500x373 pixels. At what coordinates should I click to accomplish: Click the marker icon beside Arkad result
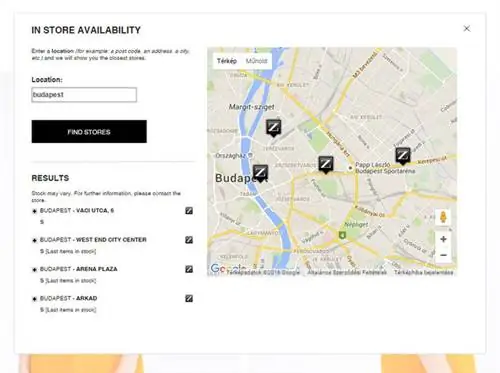[189, 298]
